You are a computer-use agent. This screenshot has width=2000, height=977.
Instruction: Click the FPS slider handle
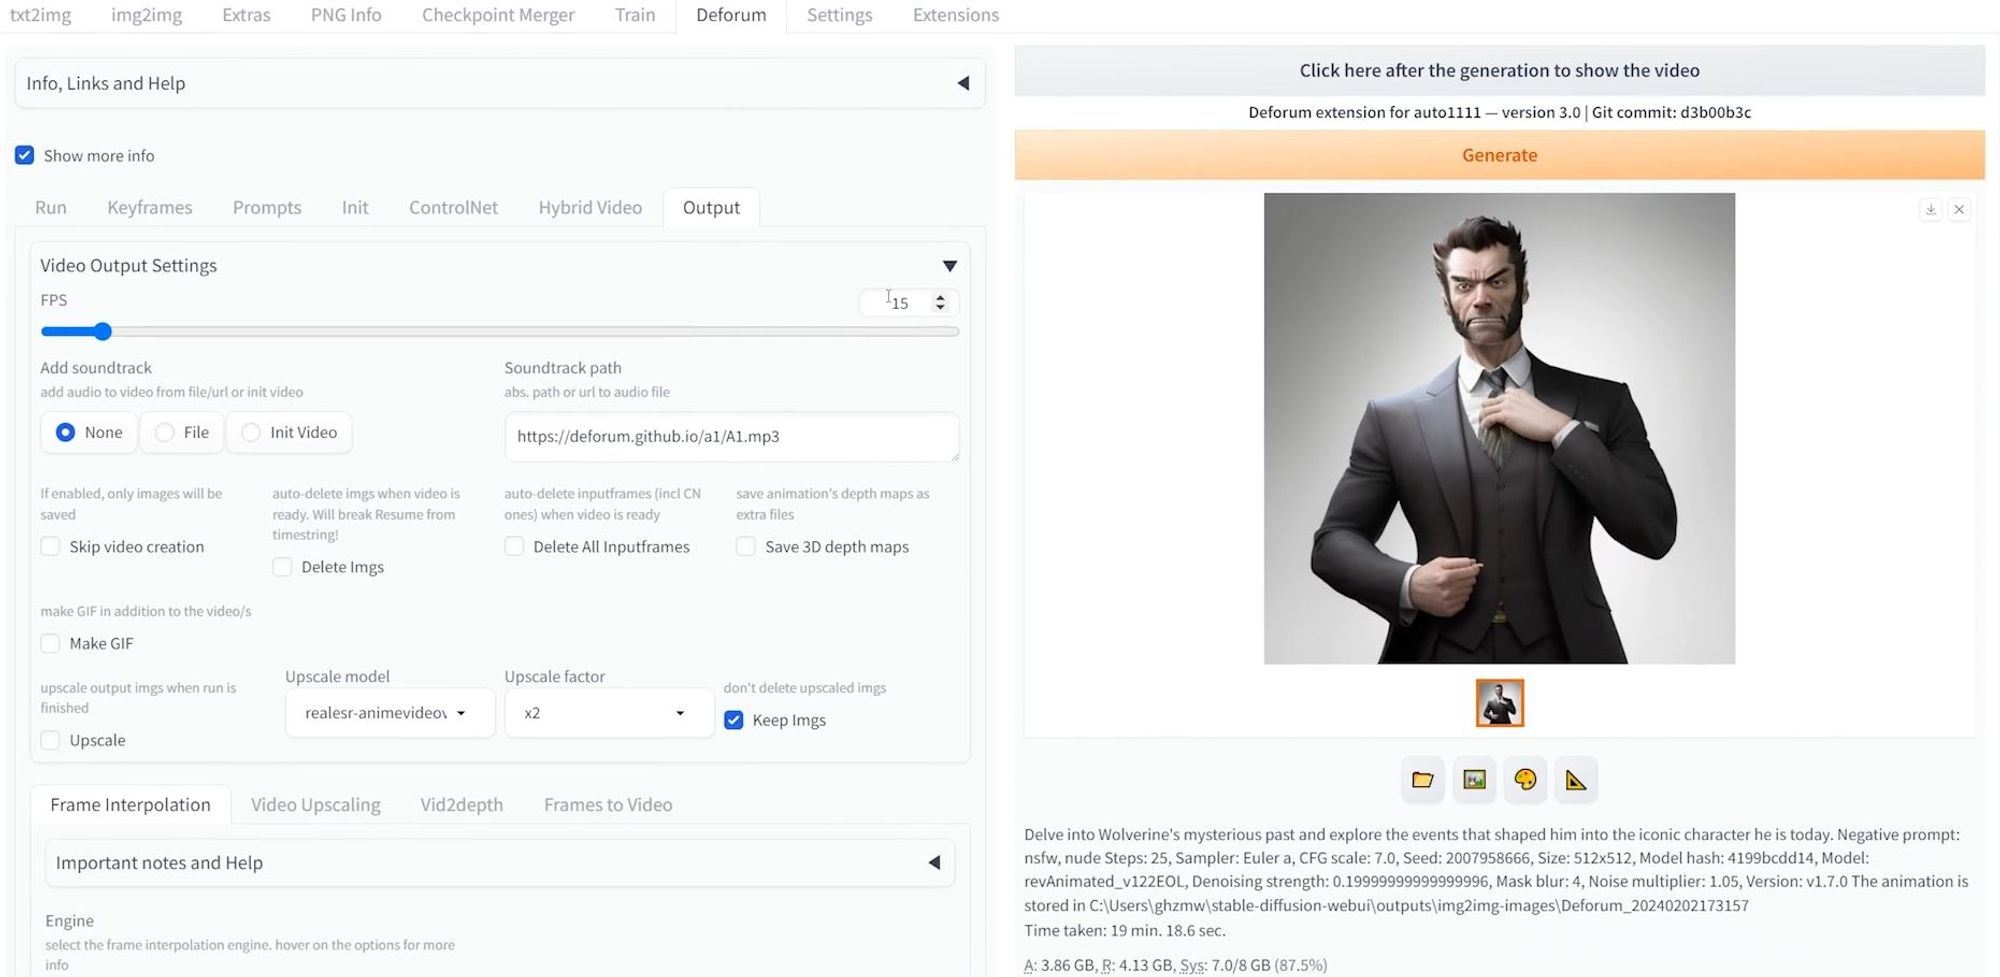[x=102, y=331]
